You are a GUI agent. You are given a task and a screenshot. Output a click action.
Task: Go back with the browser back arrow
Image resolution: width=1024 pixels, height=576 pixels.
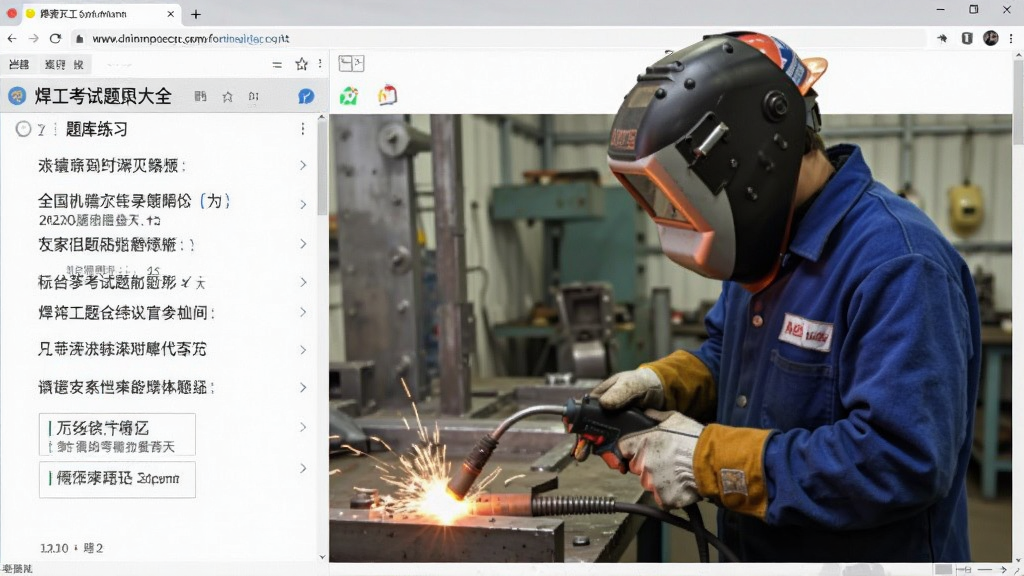pyautogui.click(x=12, y=39)
